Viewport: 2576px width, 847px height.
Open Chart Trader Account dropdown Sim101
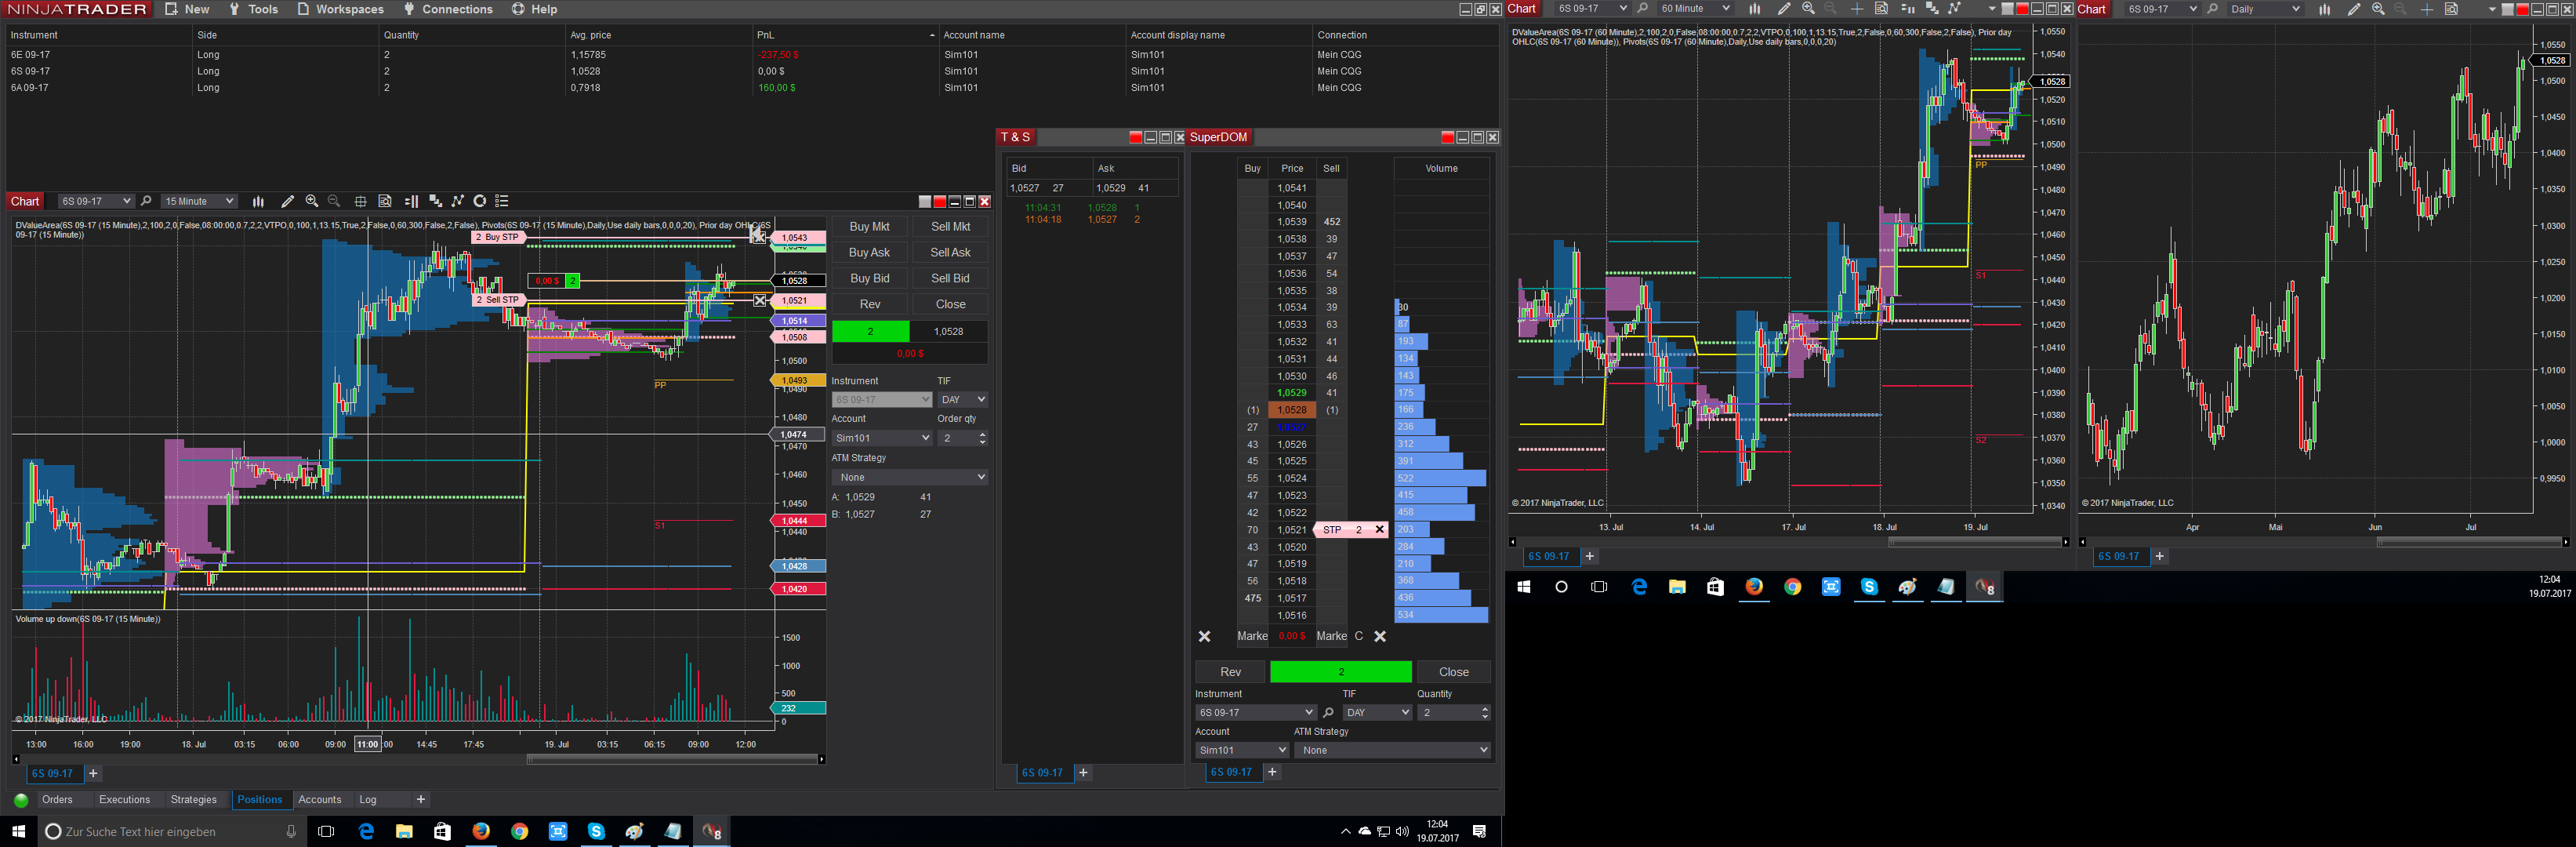coord(882,438)
